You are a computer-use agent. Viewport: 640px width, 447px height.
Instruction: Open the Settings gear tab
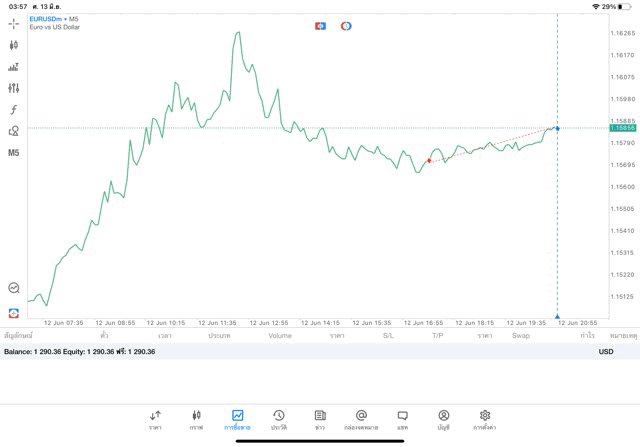pos(485,419)
